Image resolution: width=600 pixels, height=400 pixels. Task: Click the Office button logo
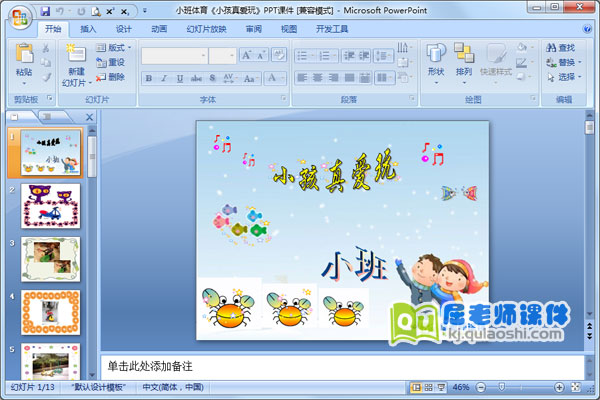point(19,17)
